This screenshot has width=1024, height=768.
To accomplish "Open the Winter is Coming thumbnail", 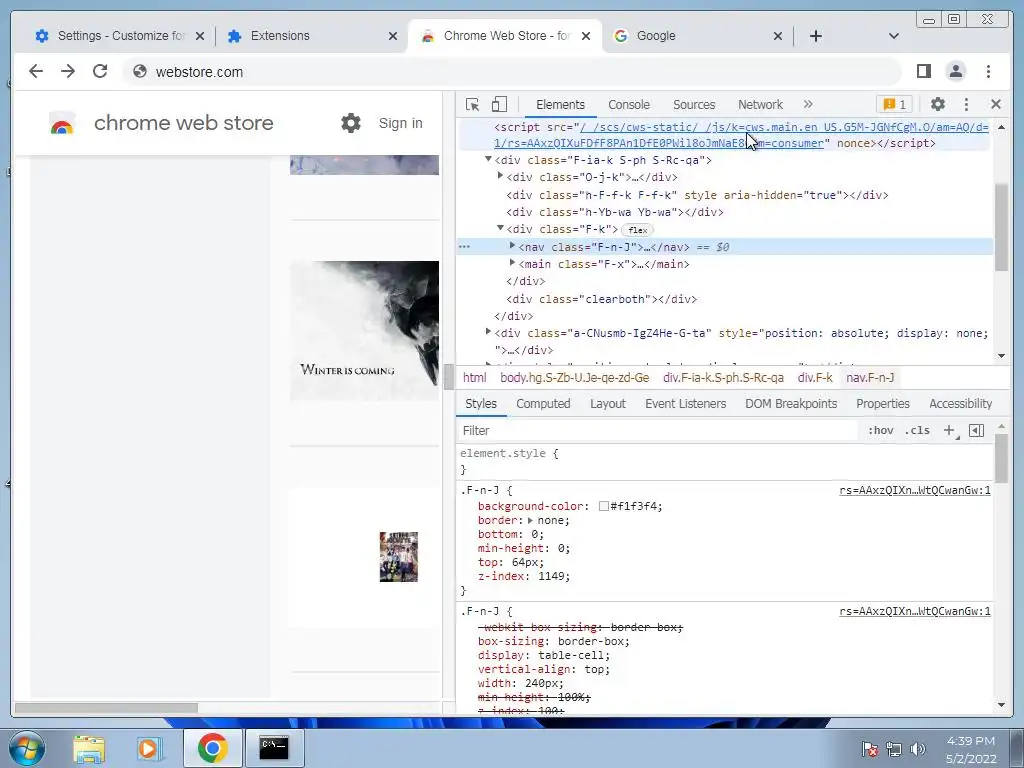I will [364, 330].
